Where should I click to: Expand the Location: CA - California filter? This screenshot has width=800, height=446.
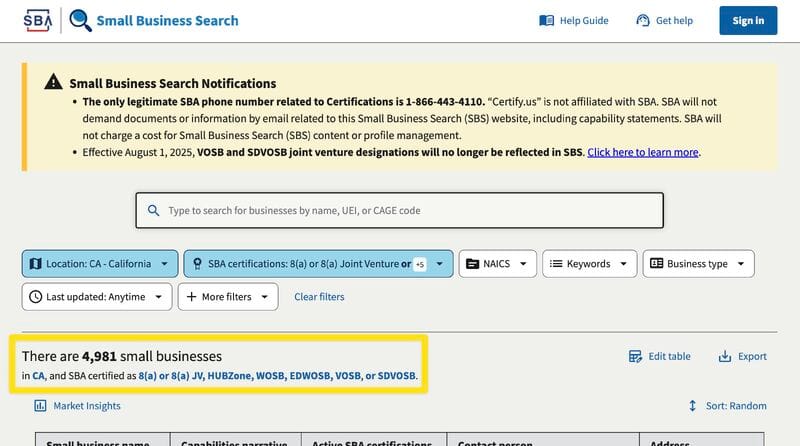tap(99, 264)
